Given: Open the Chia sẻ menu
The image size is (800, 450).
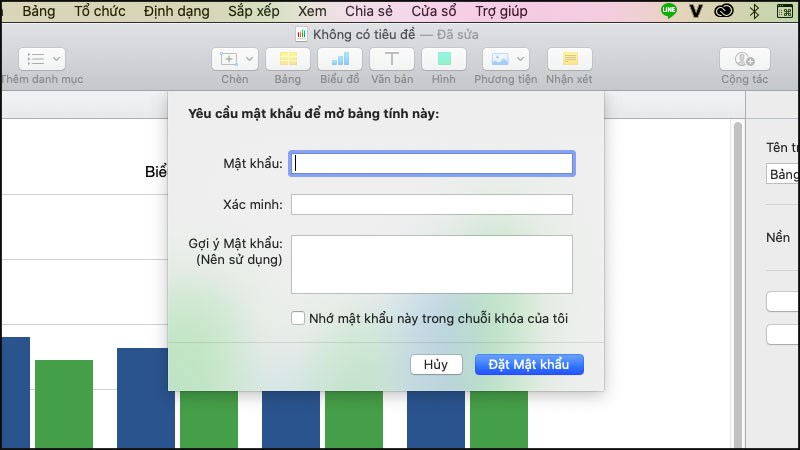Looking at the screenshot, I should 369,11.
